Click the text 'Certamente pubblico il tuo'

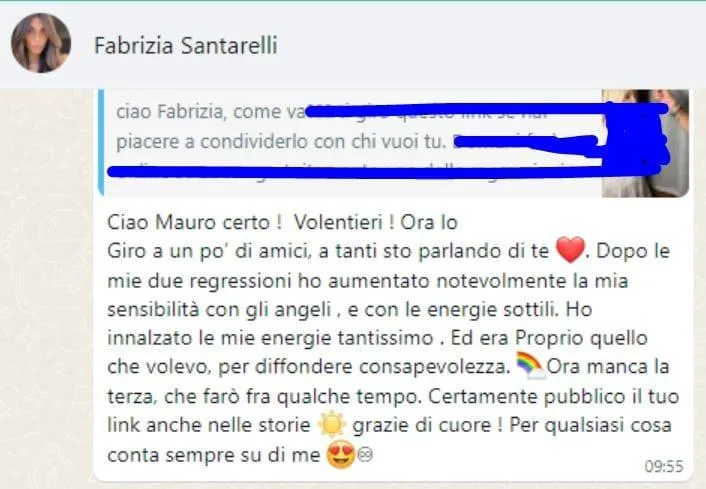(x=553, y=396)
